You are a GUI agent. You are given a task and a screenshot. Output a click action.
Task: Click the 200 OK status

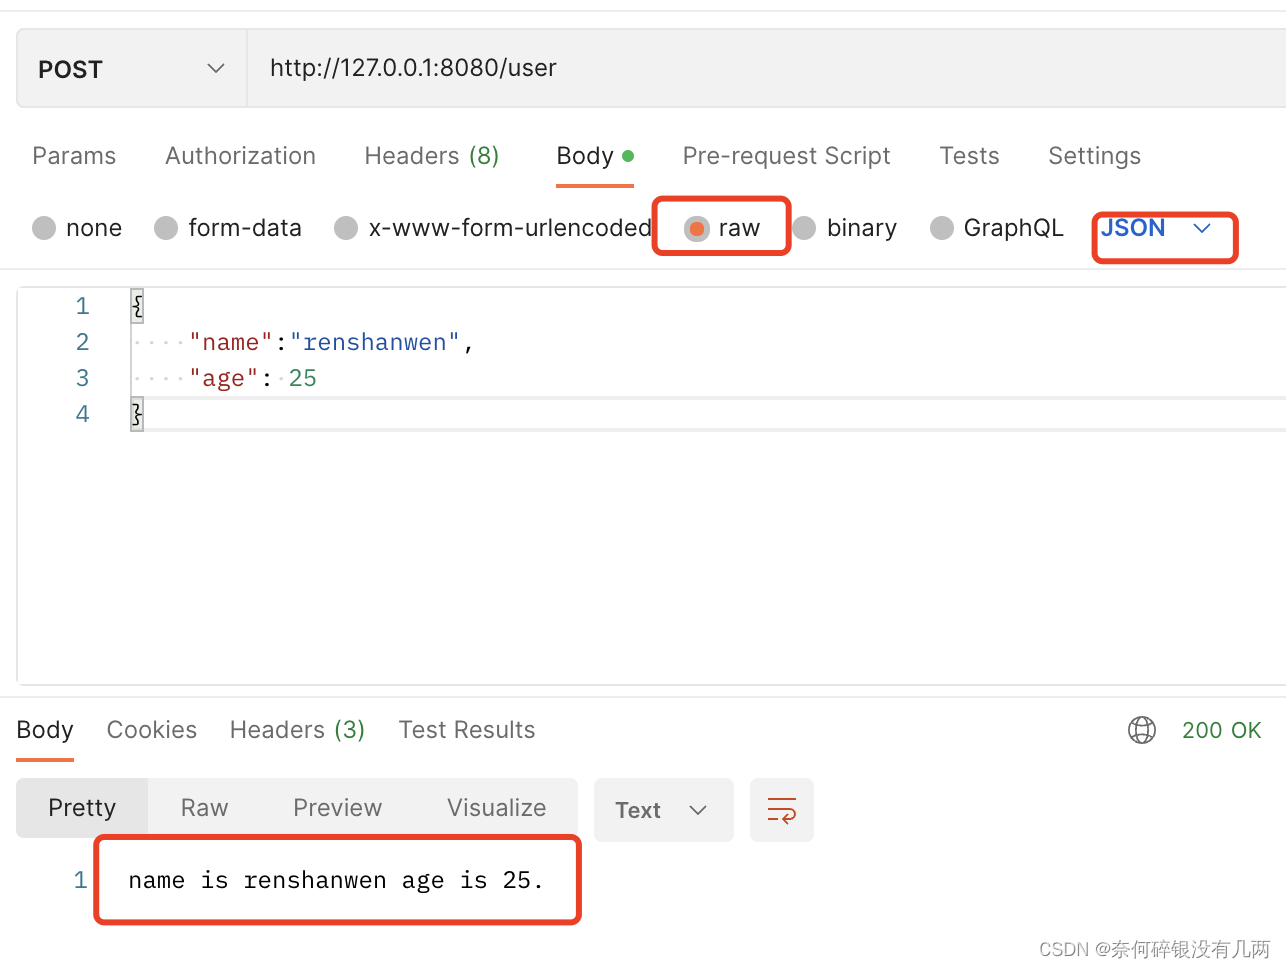(x=1221, y=730)
